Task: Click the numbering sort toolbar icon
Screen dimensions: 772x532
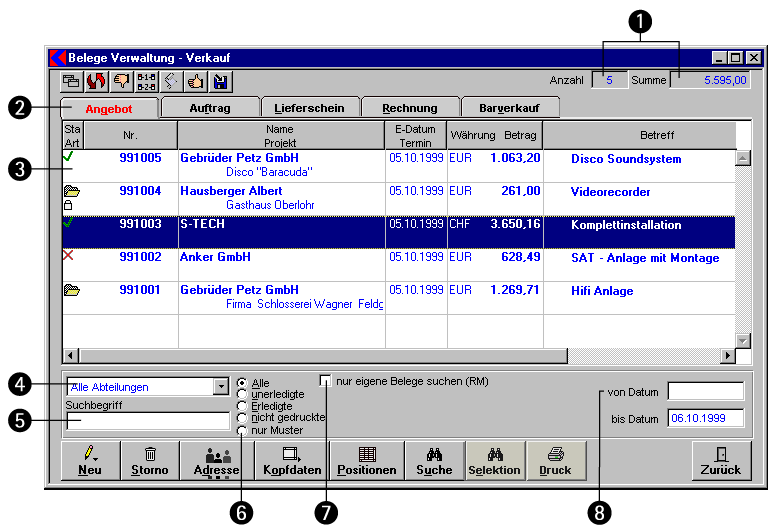Action: 147,82
